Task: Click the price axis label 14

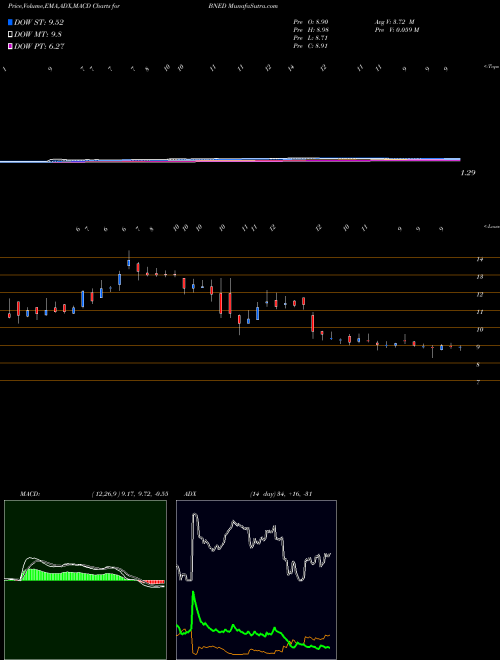Action: tap(479, 259)
